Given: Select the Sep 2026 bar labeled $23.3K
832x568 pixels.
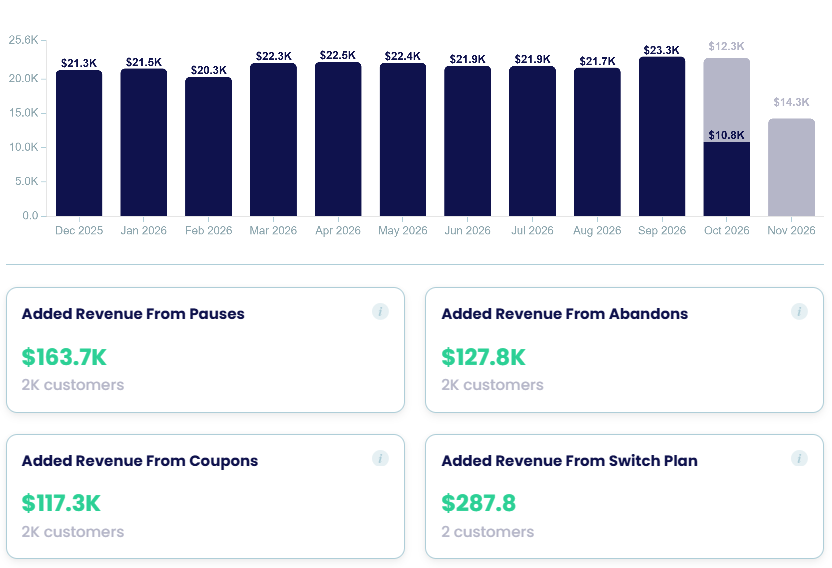Looking at the screenshot, I should tap(662, 136).
